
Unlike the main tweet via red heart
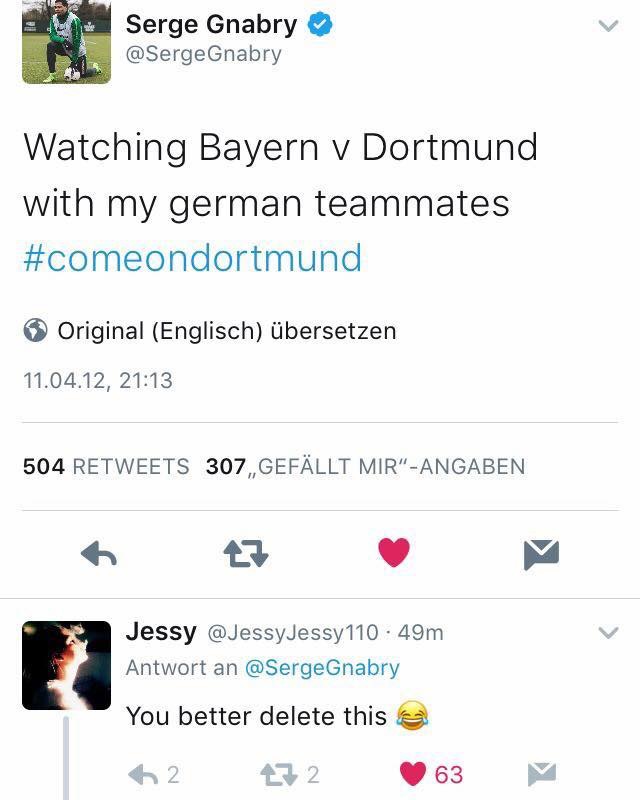coord(393,553)
